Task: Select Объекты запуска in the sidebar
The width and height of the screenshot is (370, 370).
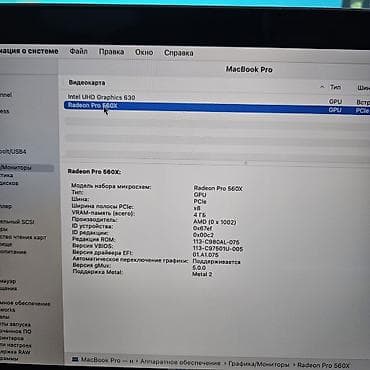Action: (15, 324)
